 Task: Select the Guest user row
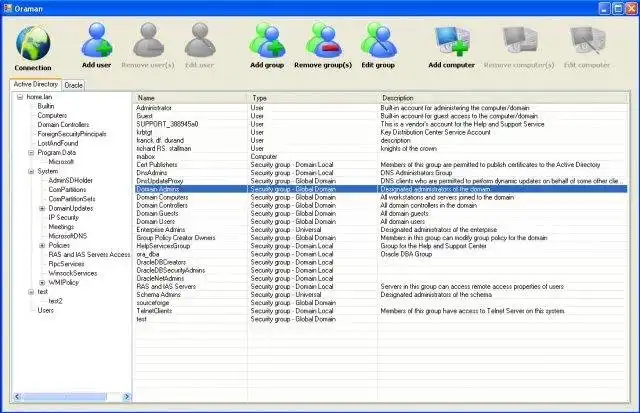coord(381,116)
